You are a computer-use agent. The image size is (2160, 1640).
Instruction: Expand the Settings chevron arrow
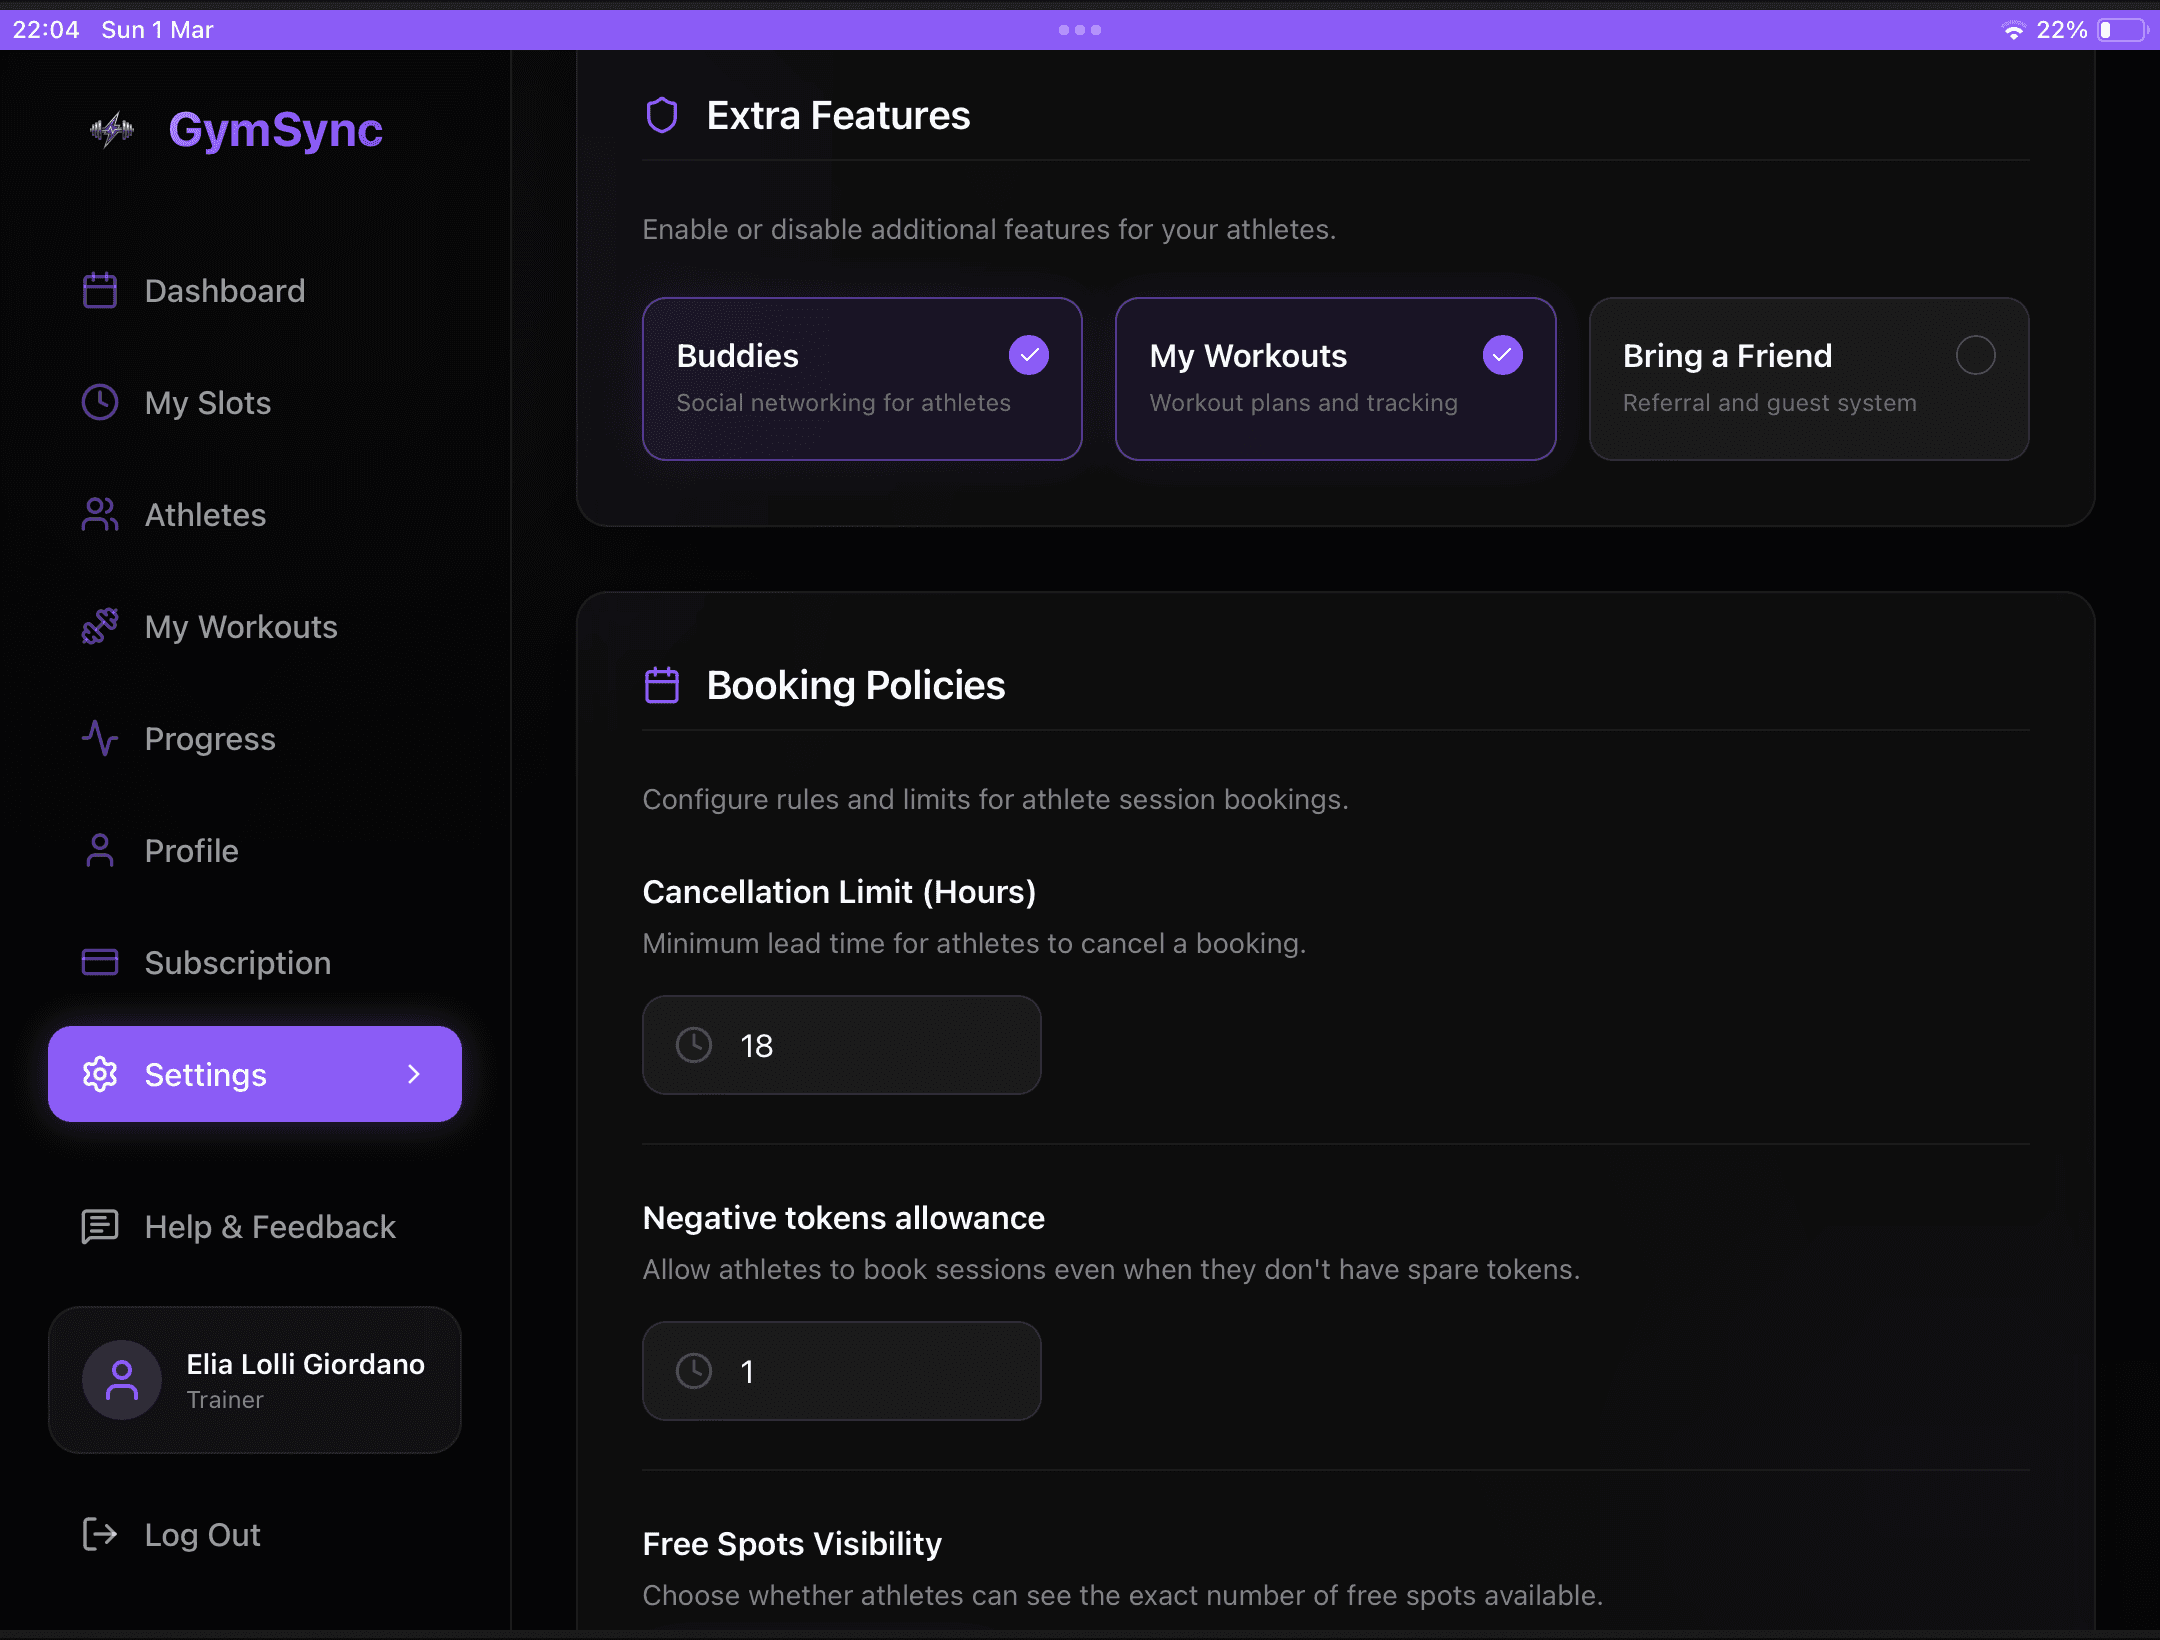(414, 1075)
